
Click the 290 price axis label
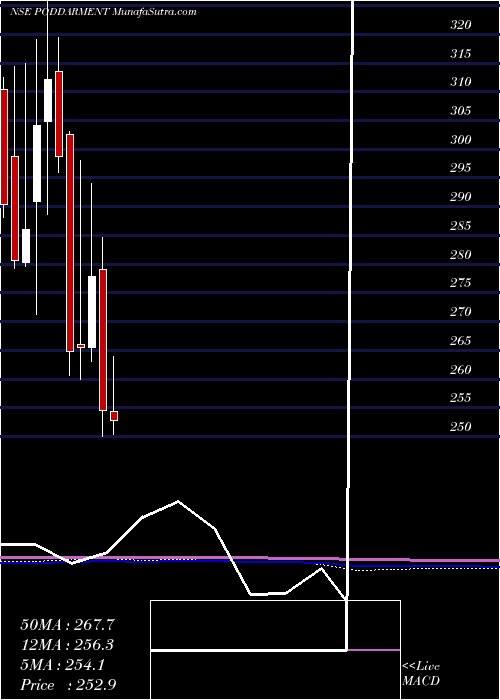(460, 197)
